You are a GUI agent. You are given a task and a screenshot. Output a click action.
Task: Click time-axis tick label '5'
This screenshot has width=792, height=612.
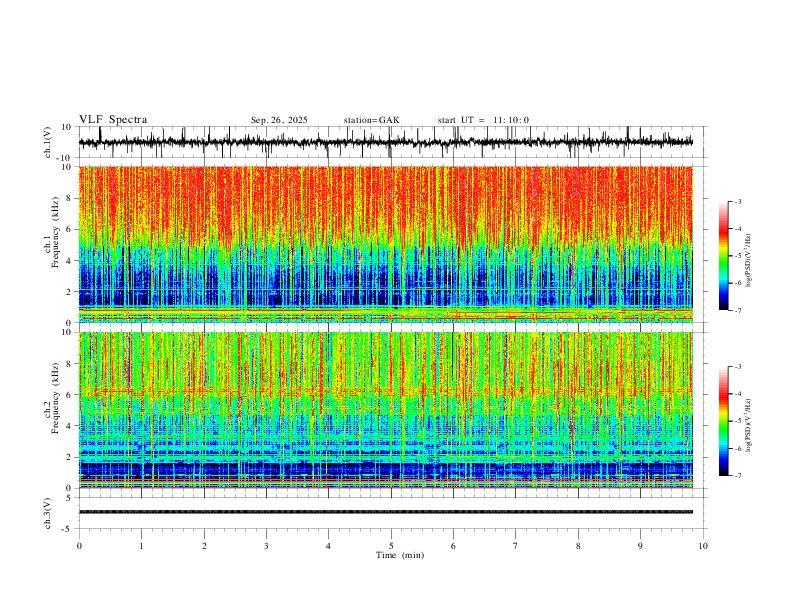point(391,546)
